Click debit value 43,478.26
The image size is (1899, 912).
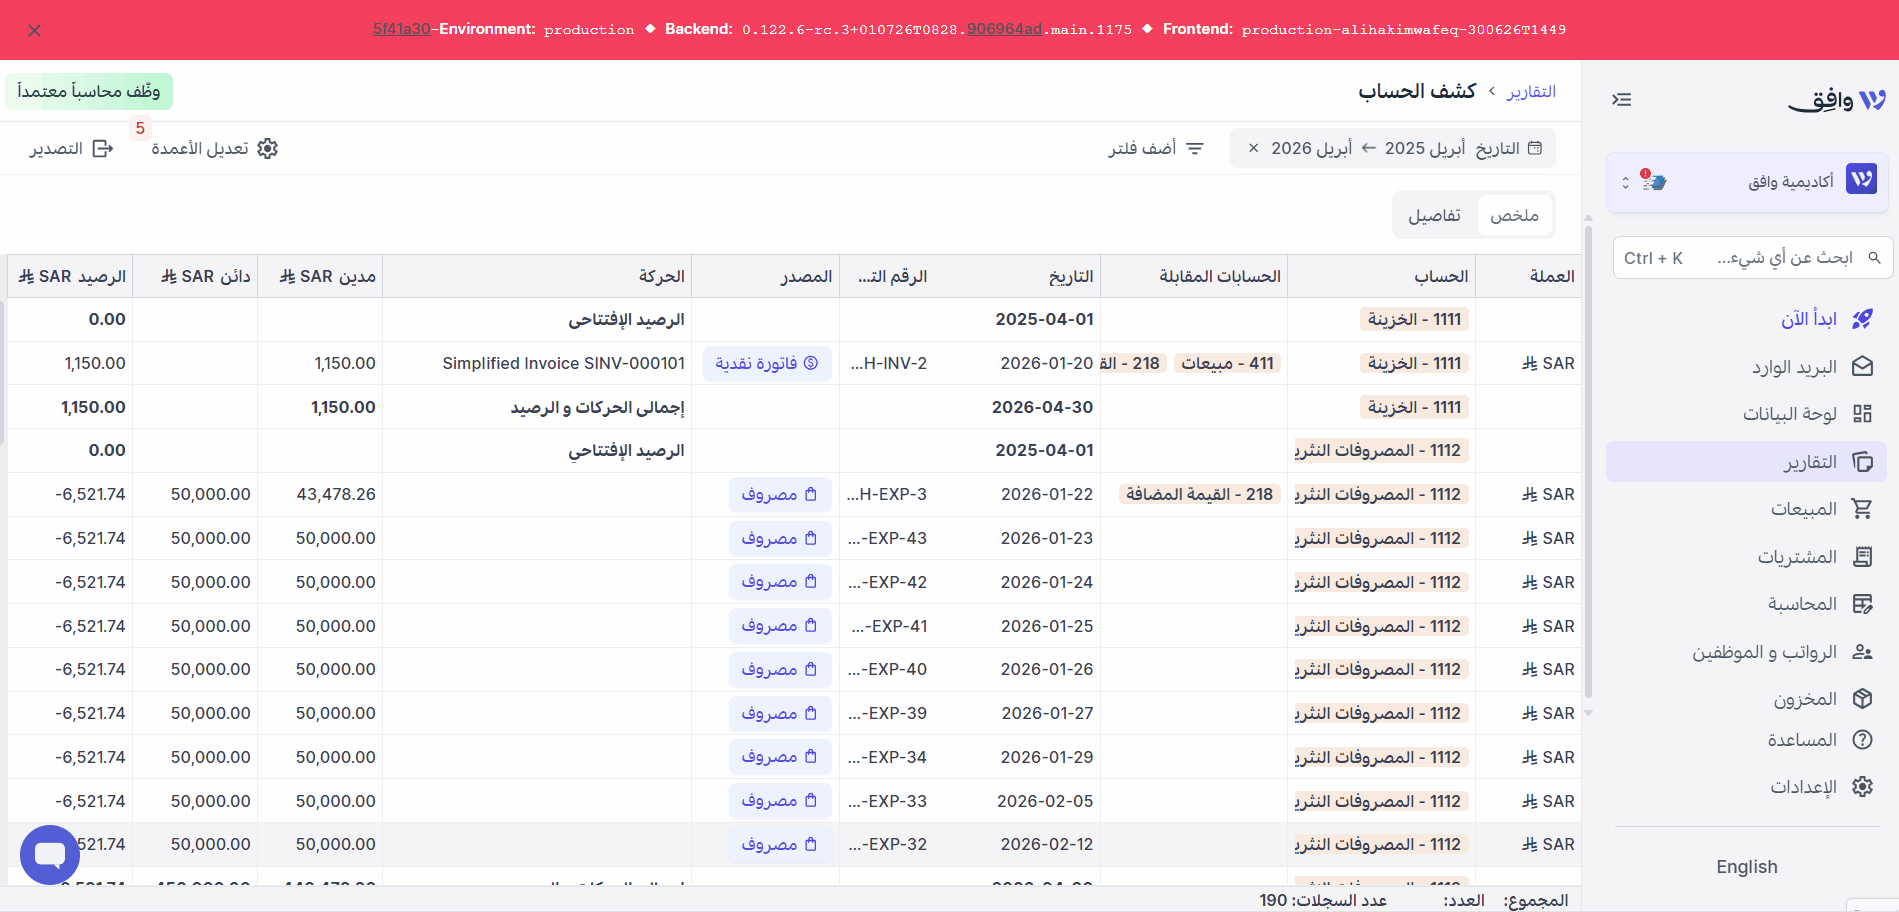tap(336, 494)
